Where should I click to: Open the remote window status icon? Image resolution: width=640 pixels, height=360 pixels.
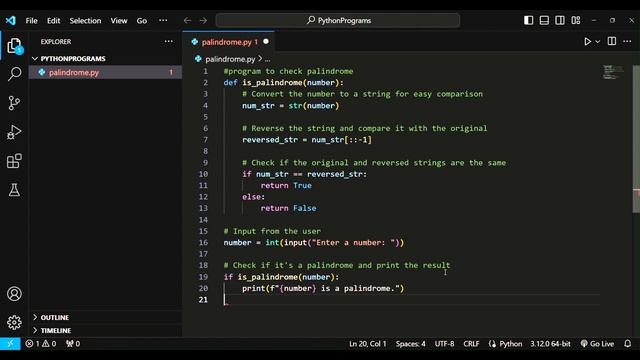pos(10,344)
